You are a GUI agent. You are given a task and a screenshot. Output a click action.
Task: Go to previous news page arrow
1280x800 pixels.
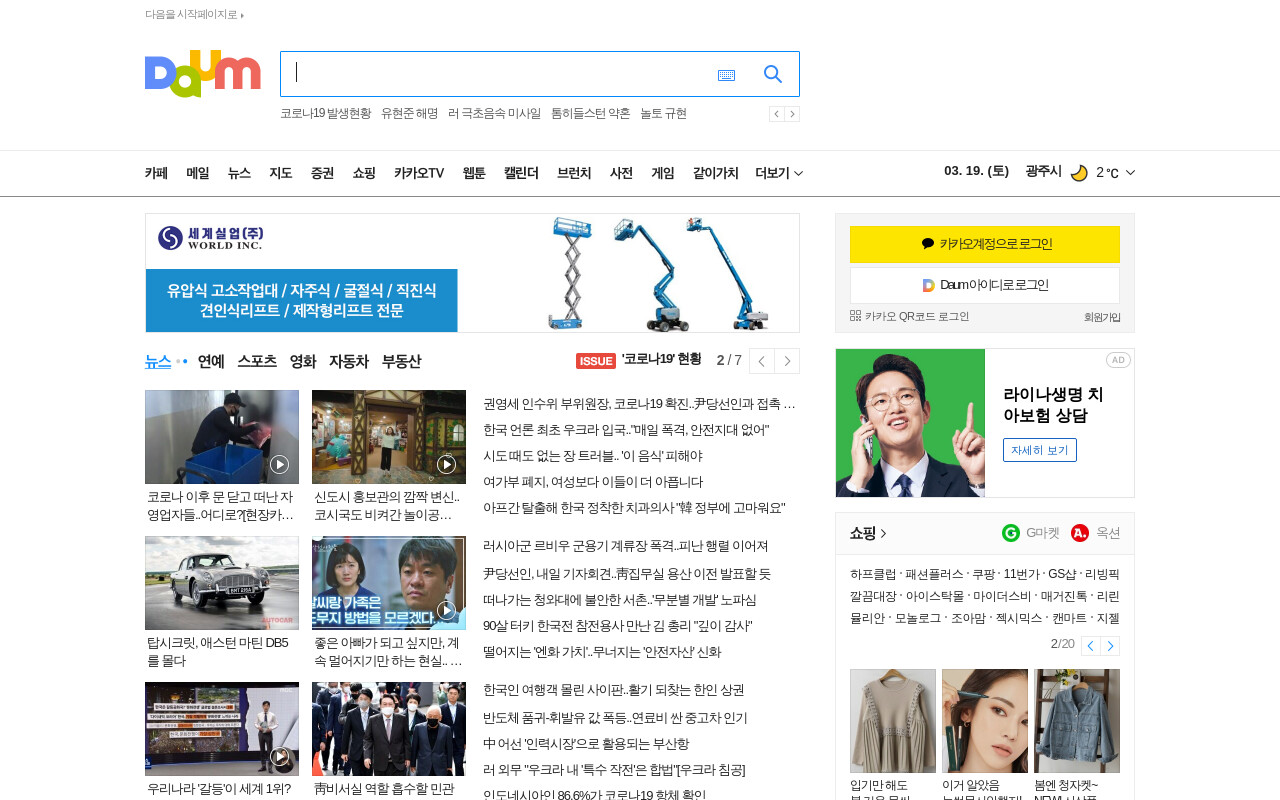(762, 361)
